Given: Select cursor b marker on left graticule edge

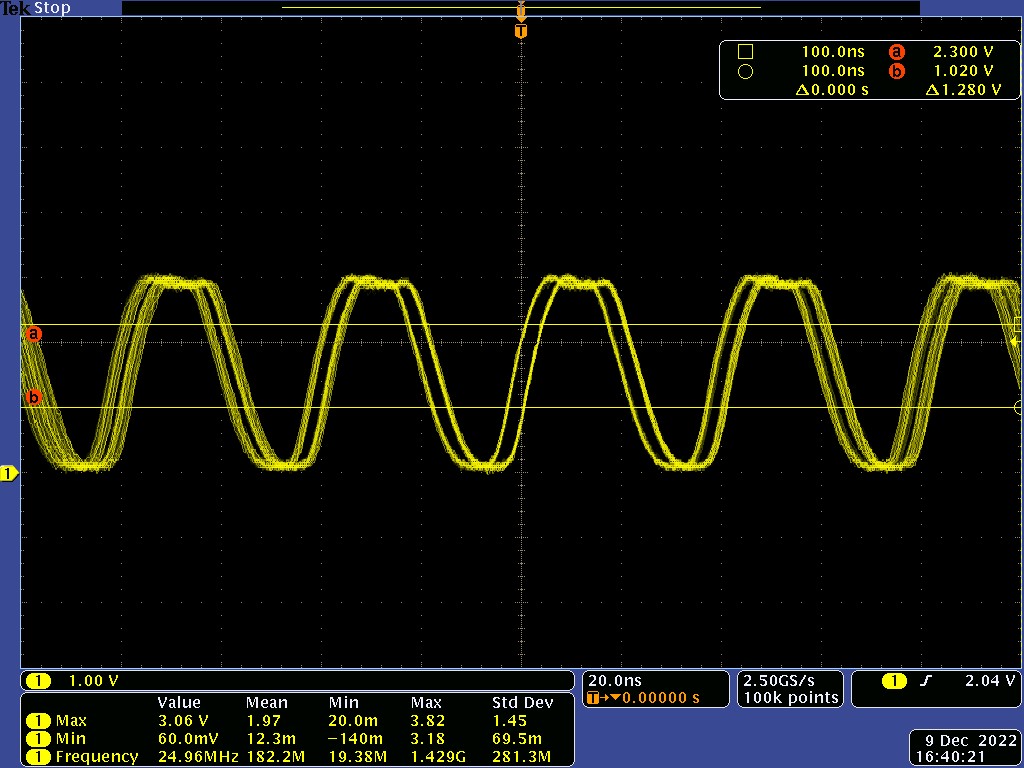Looking at the screenshot, I should [34, 398].
